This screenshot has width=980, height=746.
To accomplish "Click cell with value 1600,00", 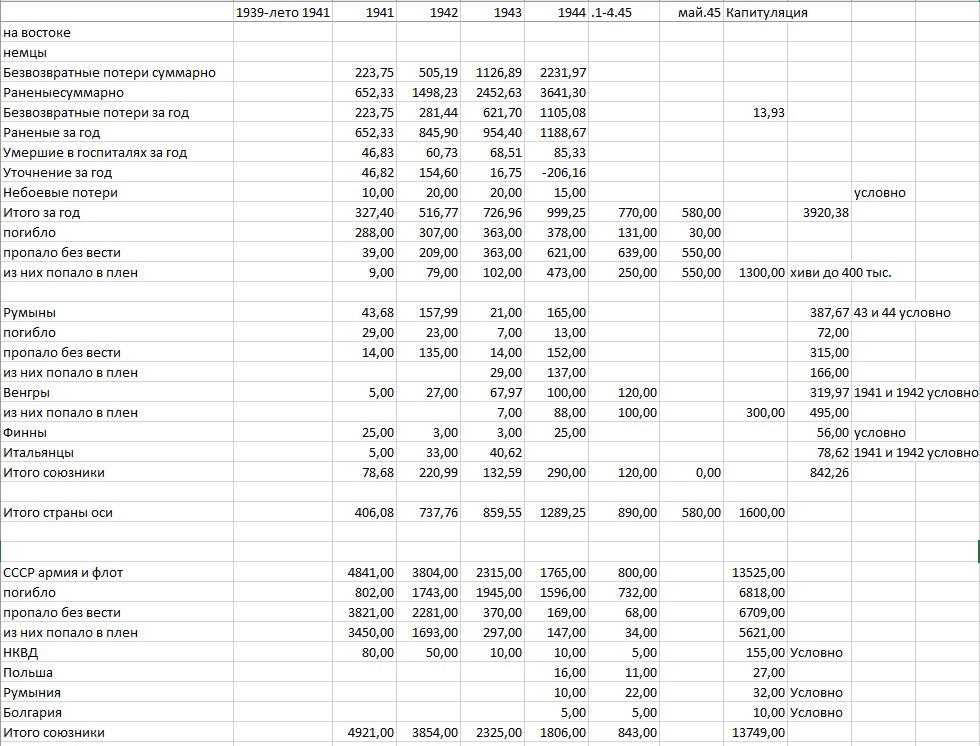I will point(755,512).
